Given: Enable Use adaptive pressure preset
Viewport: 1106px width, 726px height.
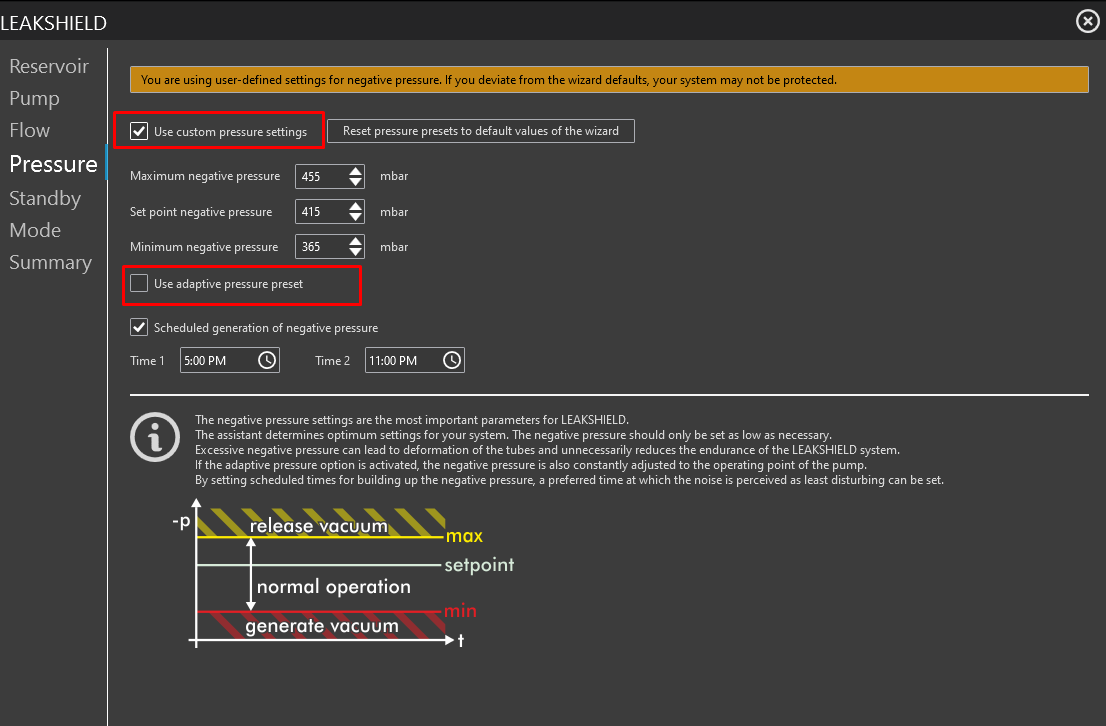Looking at the screenshot, I should [x=139, y=284].
